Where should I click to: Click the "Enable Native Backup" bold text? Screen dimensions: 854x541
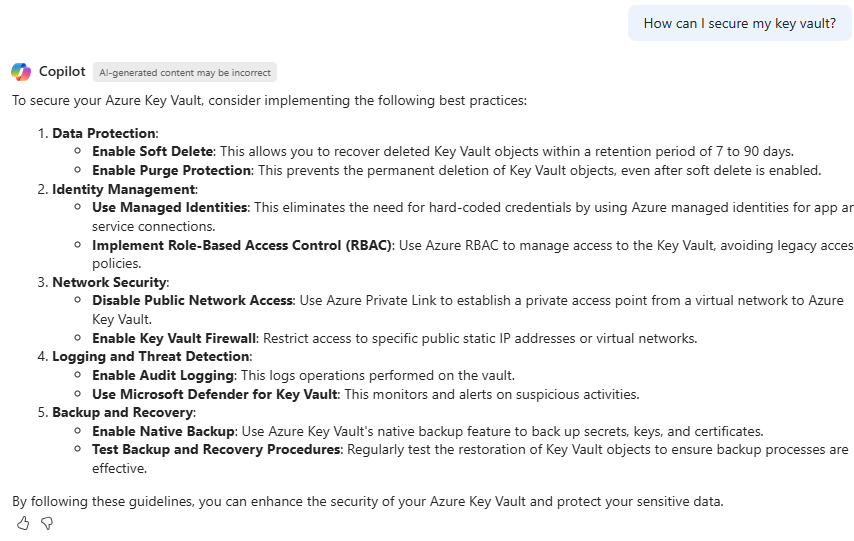point(163,431)
